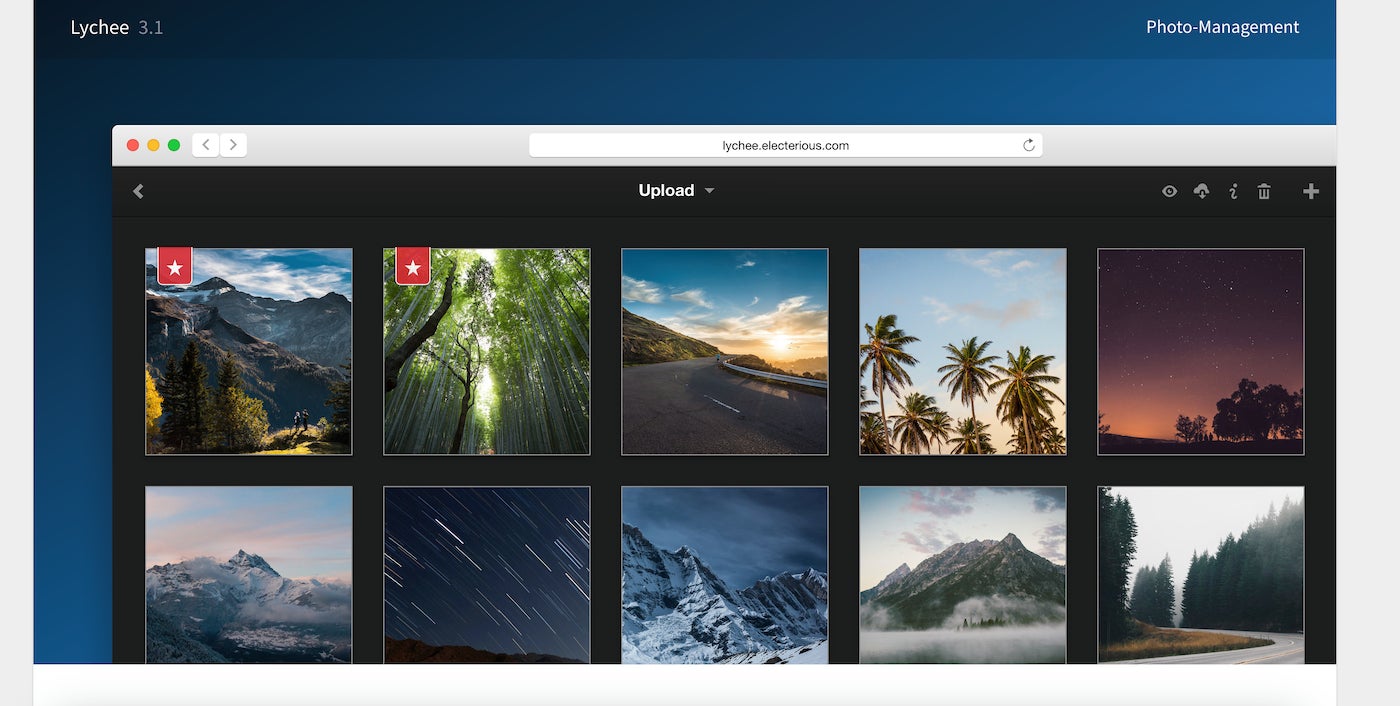Image resolution: width=1400 pixels, height=706 pixels.
Task: Open the starry dusk silhouette photo
Action: coord(1201,352)
